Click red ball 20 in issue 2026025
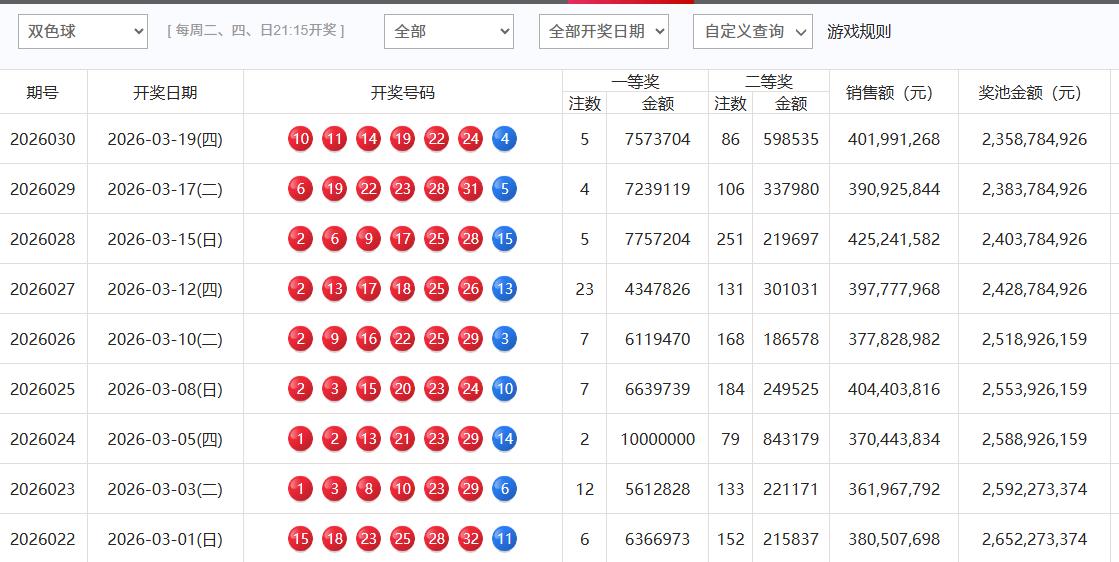 (x=402, y=388)
